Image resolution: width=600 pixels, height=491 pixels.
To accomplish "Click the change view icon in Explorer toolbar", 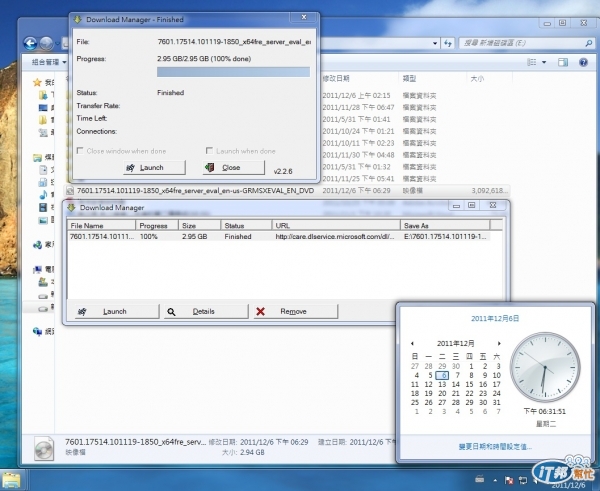I will (532, 62).
